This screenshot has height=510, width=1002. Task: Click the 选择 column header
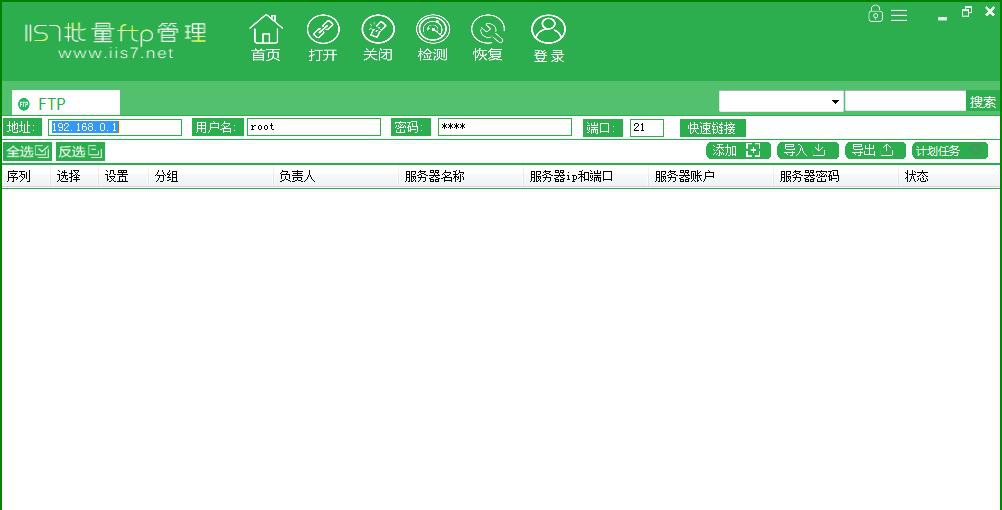coord(74,176)
